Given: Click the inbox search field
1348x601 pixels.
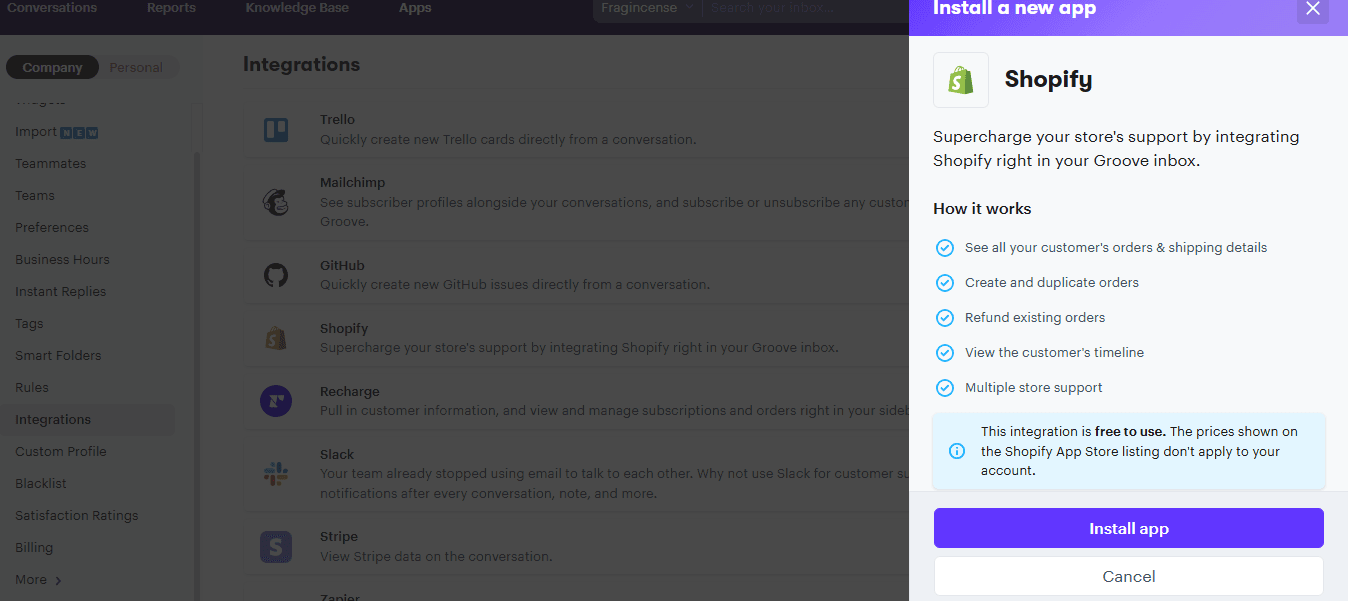Looking at the screenshot, I should (790, 8).
